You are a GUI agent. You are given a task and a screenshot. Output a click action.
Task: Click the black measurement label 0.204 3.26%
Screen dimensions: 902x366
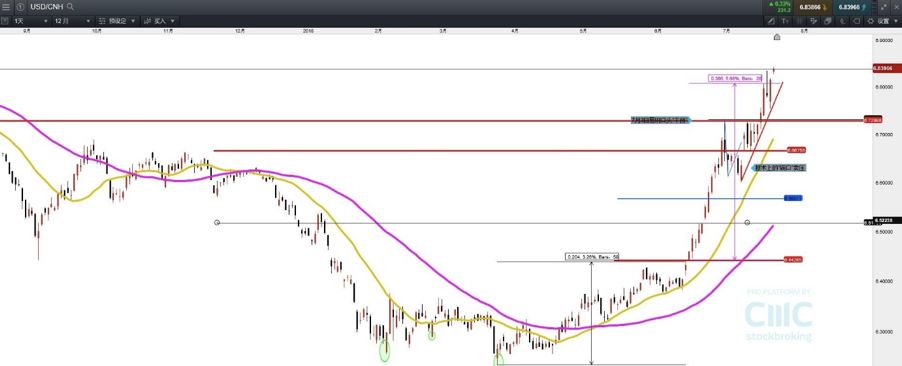[x=591, y=257]
